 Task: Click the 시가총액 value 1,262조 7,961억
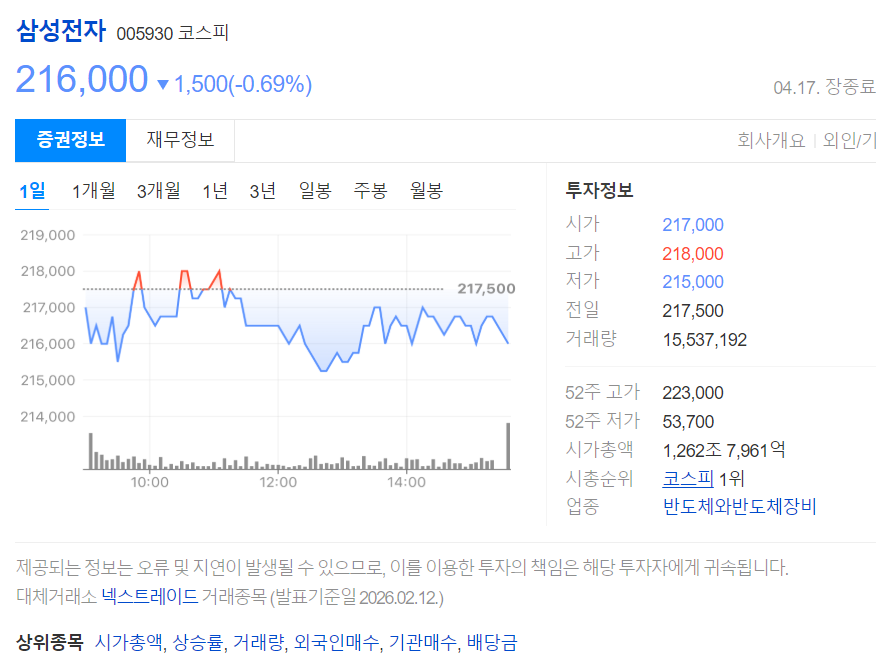[724, 450]
